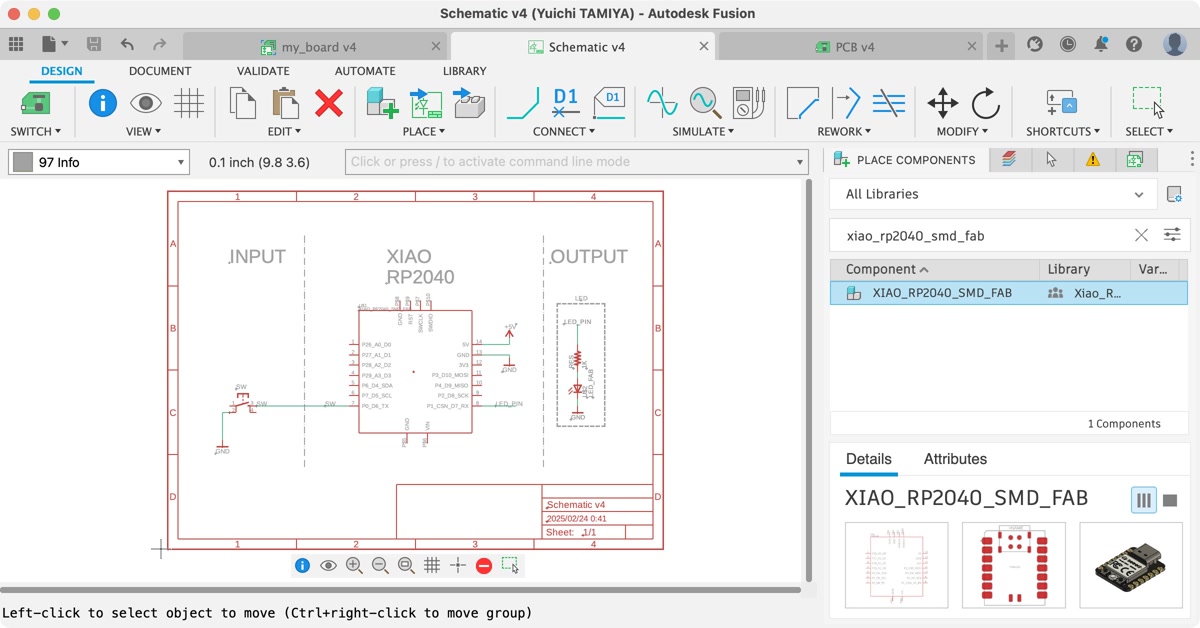Click the red X Delete icon
1200x628 pixels.
click(x=329, y=103)
